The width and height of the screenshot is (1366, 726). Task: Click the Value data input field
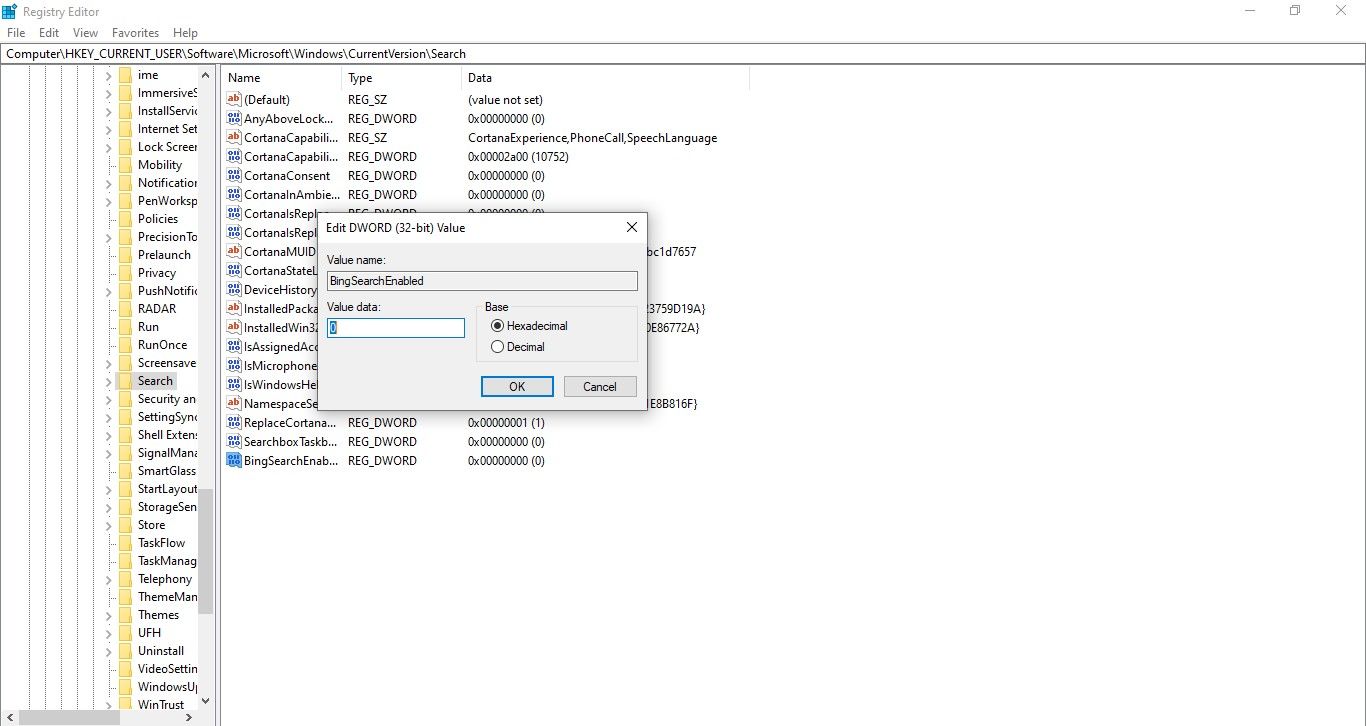click(396, 328)
